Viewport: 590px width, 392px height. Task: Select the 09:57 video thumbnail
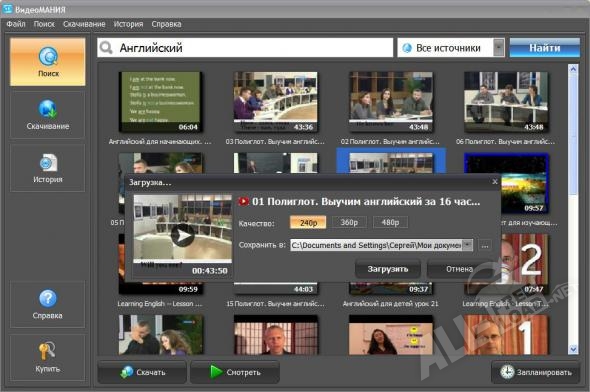pyautogui.click(x=525, y=183)
